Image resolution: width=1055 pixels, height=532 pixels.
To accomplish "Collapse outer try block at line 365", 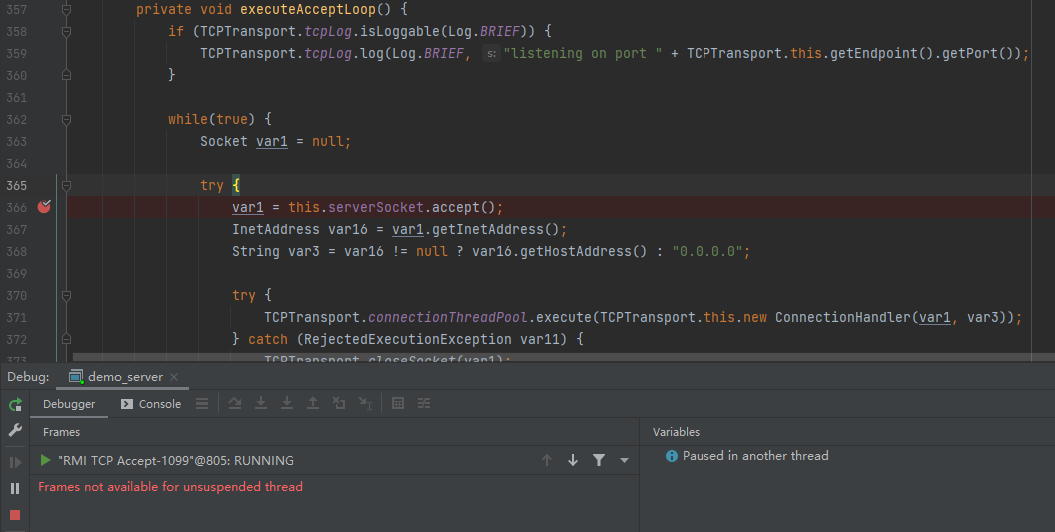I will (67, 186).
